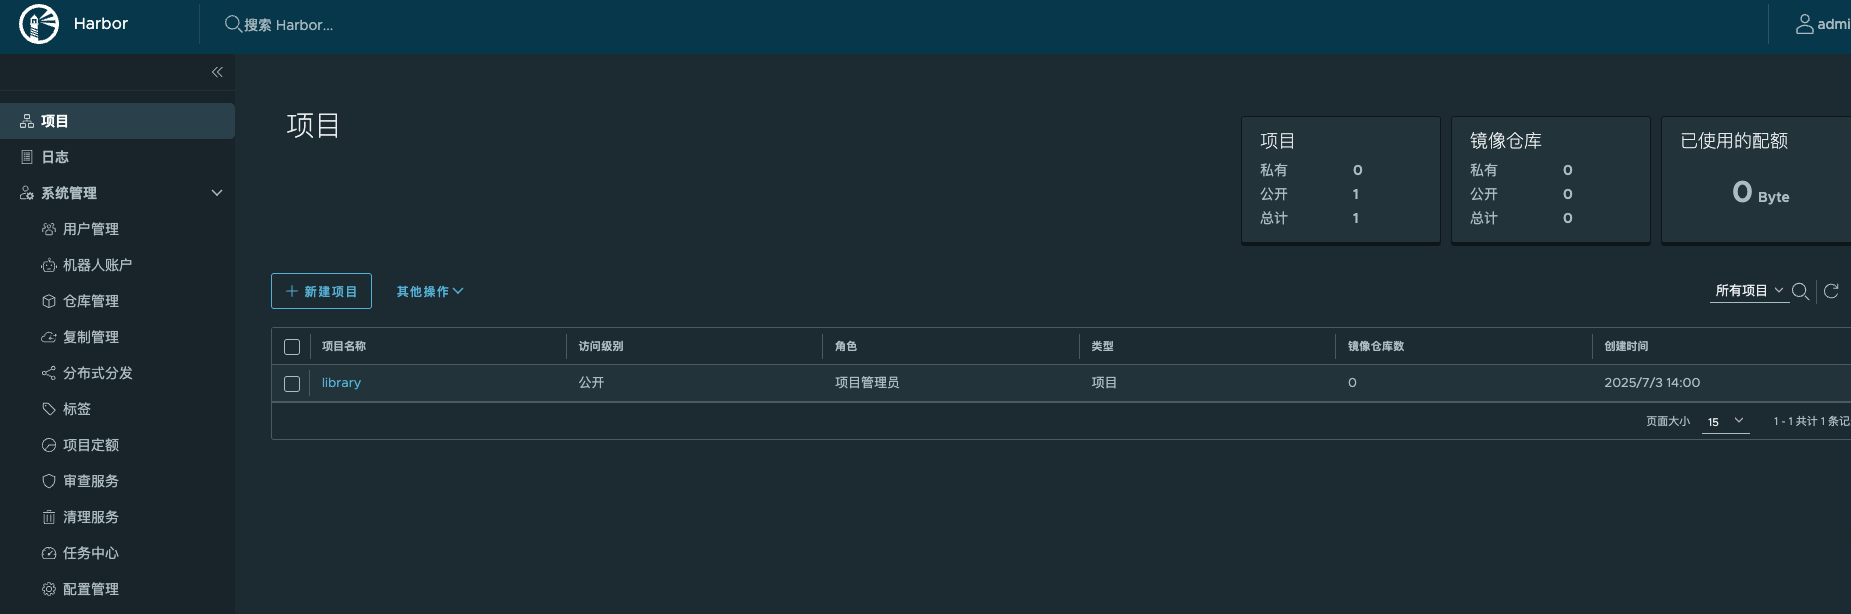
Task: Click the 复制管理 replication cloud icon
Action: pyautogui.click(x=48, y=337)
